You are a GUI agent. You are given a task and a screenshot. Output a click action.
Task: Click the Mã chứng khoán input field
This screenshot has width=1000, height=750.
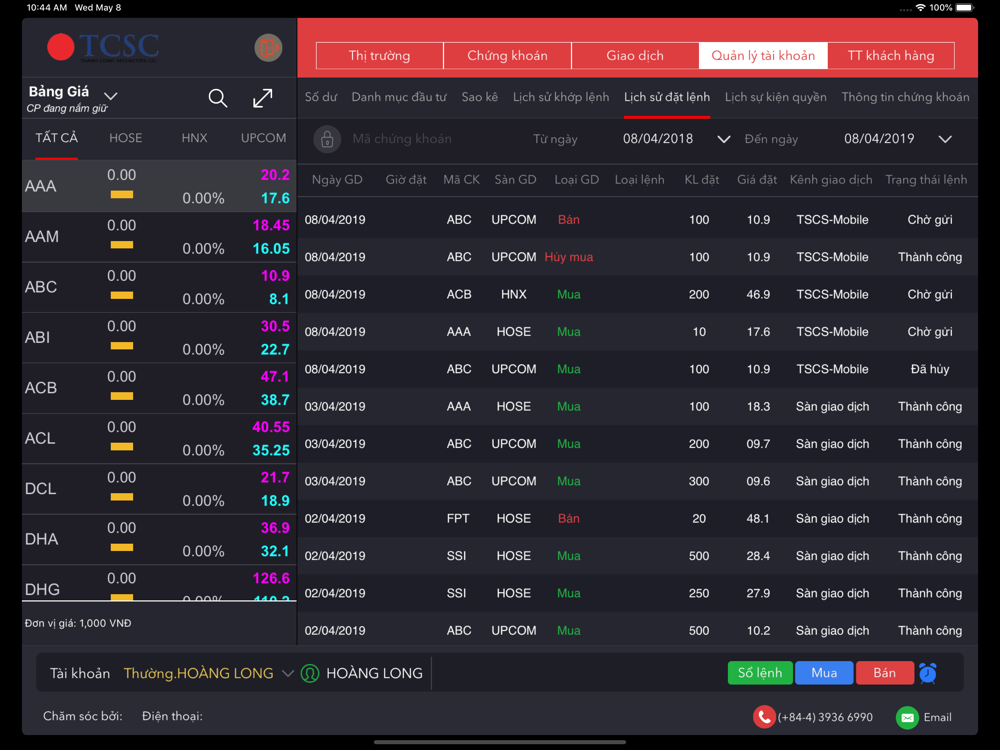click(430, 139)
